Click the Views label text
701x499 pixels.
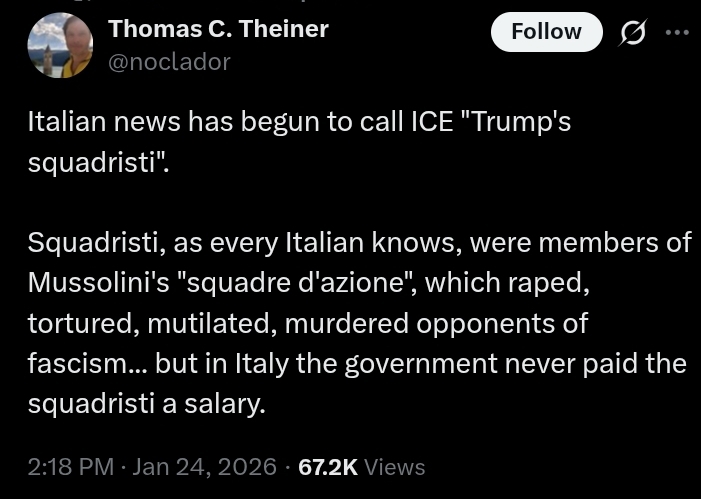click(395, 467)
